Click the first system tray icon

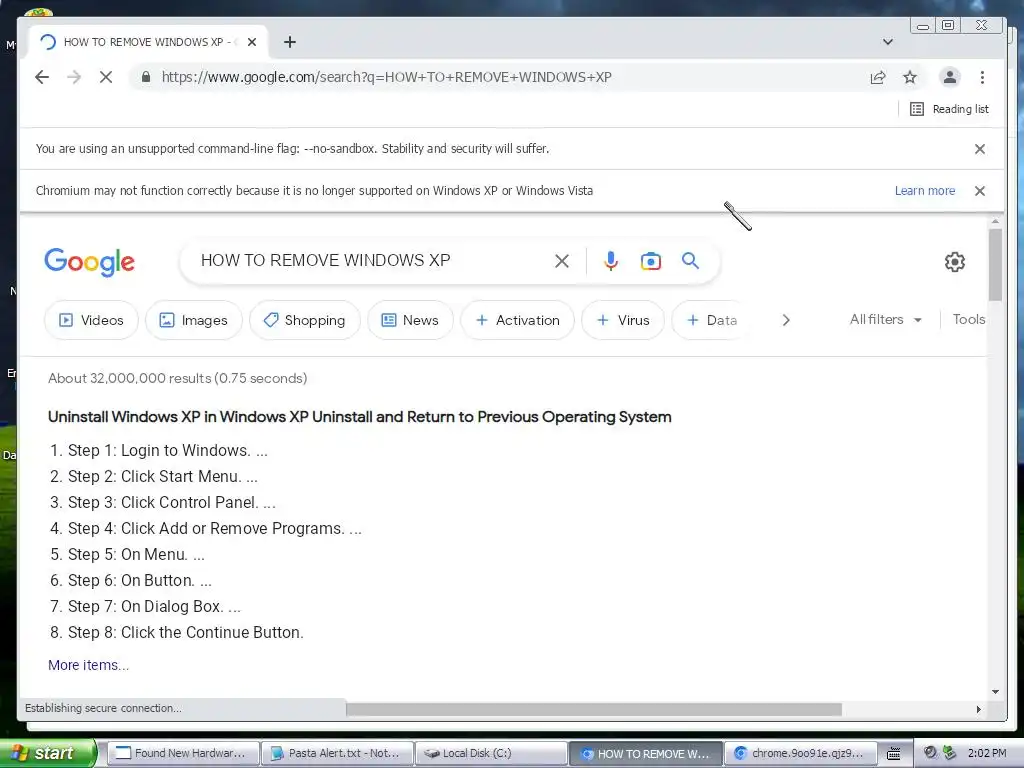pyautogui.click(x=931, y=753)
